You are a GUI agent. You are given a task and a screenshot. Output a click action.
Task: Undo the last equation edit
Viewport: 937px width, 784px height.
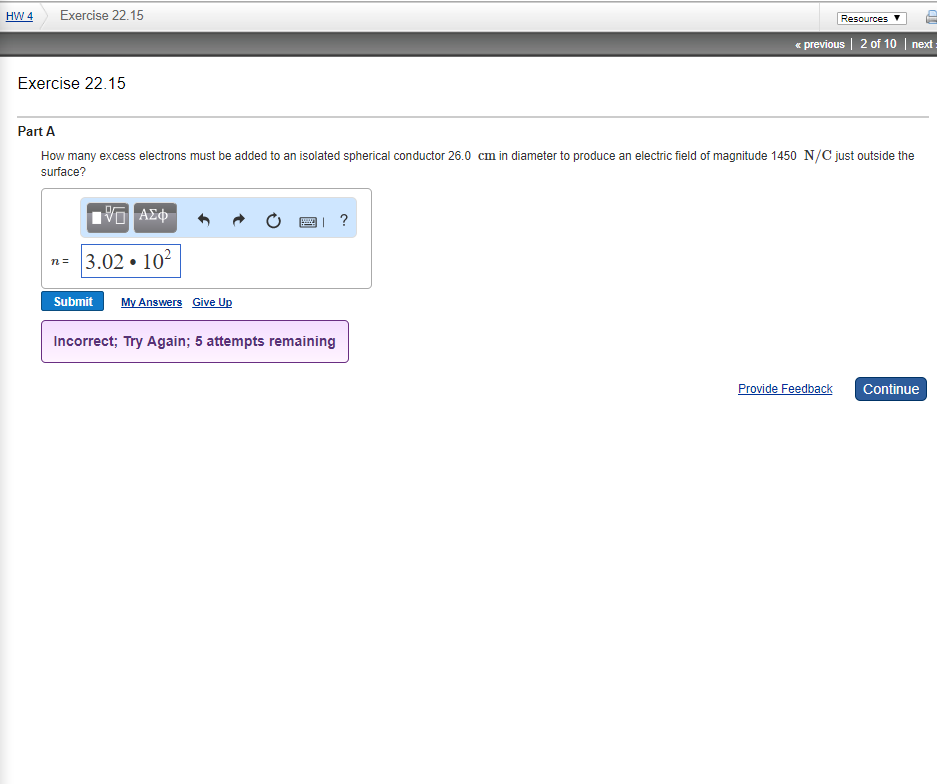pos(203,219)
